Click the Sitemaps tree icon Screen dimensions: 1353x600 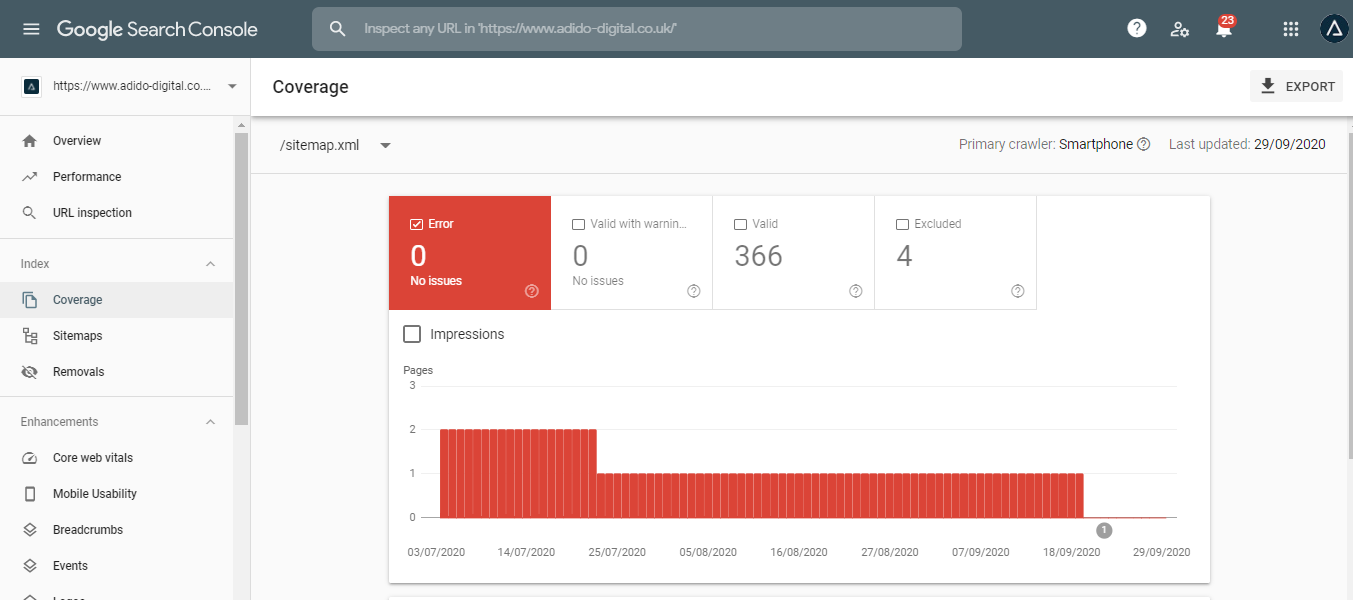(x=30, y=336)
